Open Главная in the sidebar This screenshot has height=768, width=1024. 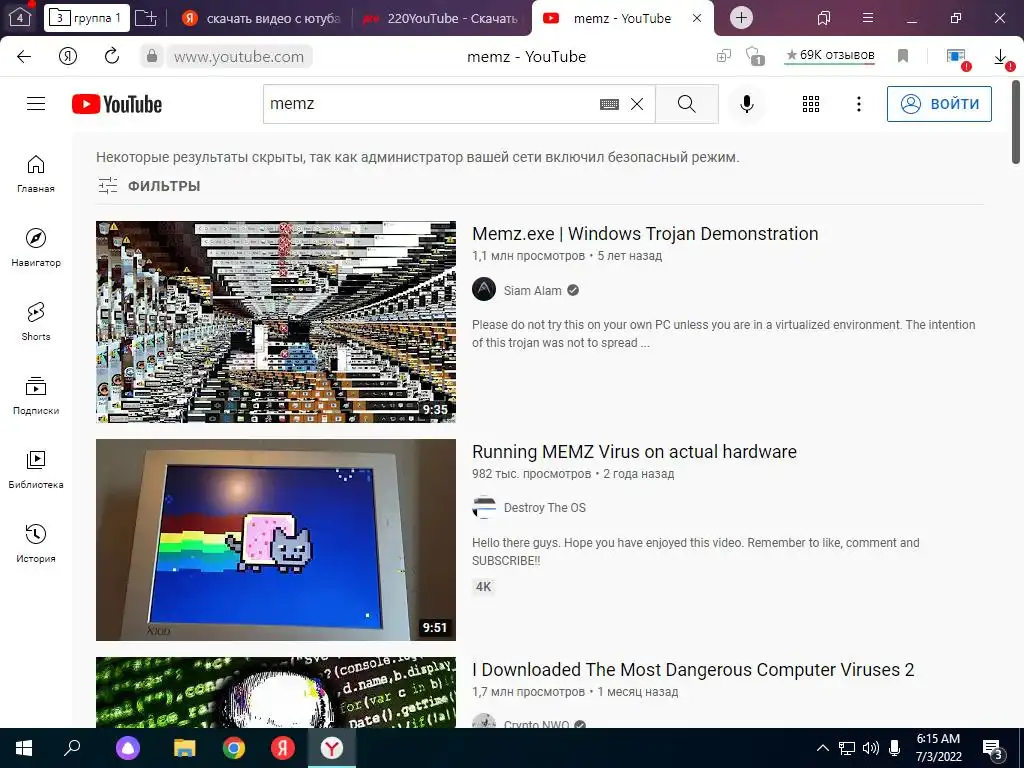(36, 174)
